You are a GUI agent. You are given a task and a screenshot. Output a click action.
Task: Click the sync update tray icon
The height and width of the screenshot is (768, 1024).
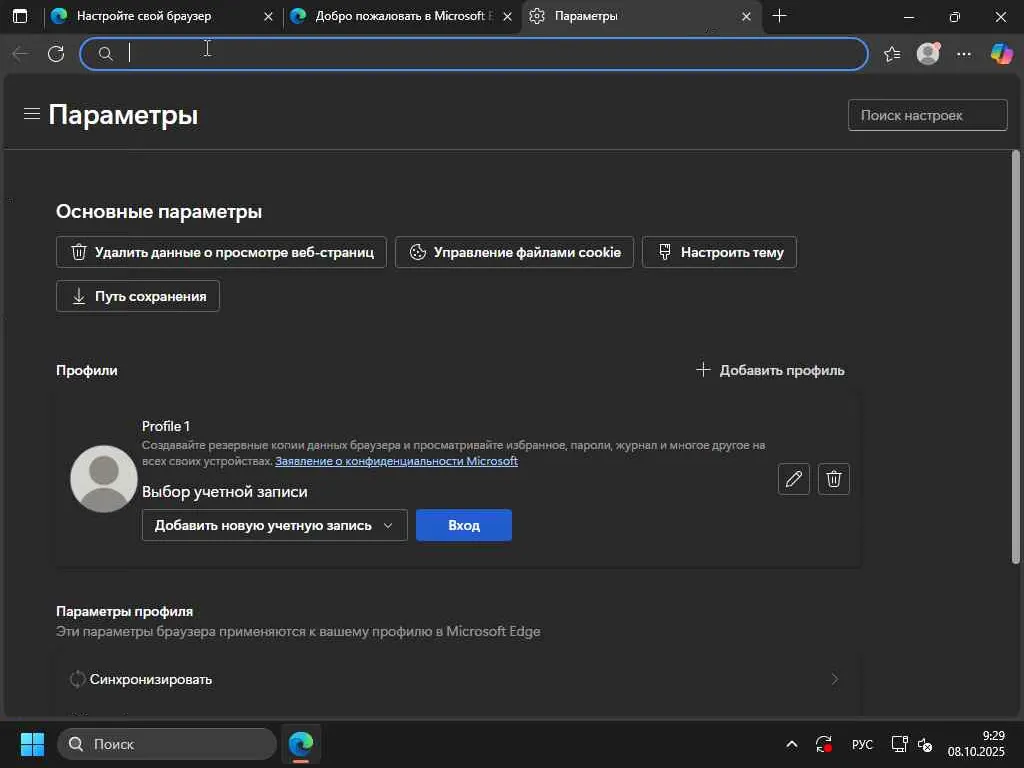click(x=824, y=744)
